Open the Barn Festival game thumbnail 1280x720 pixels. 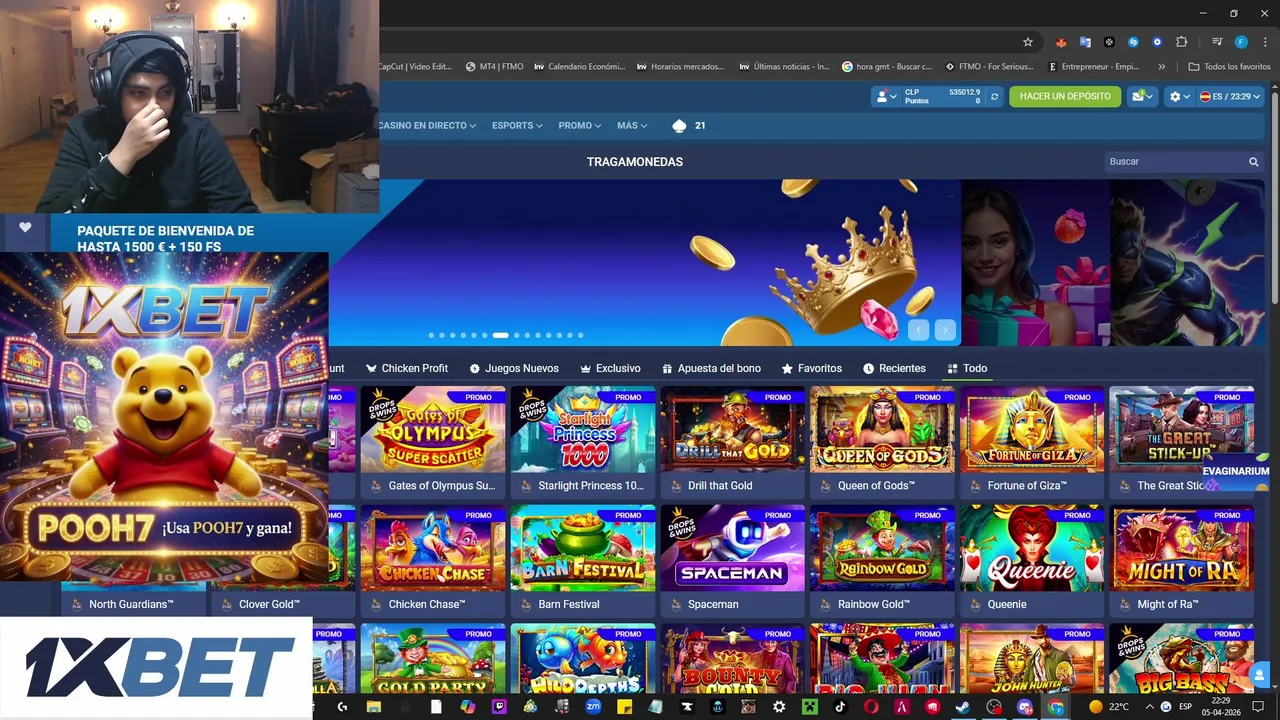583,548
